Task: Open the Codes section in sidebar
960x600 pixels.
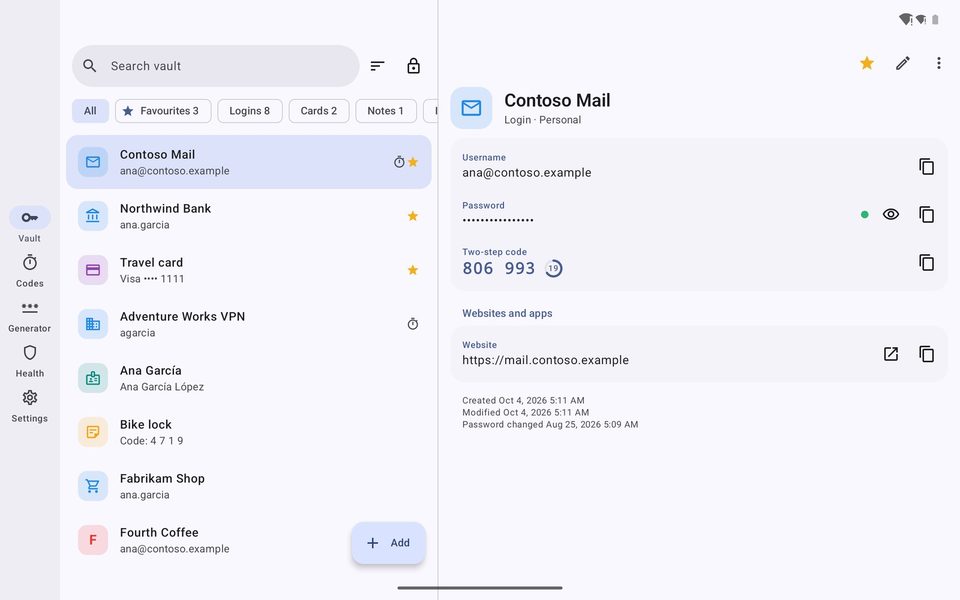Action: [x=29, y=271]
